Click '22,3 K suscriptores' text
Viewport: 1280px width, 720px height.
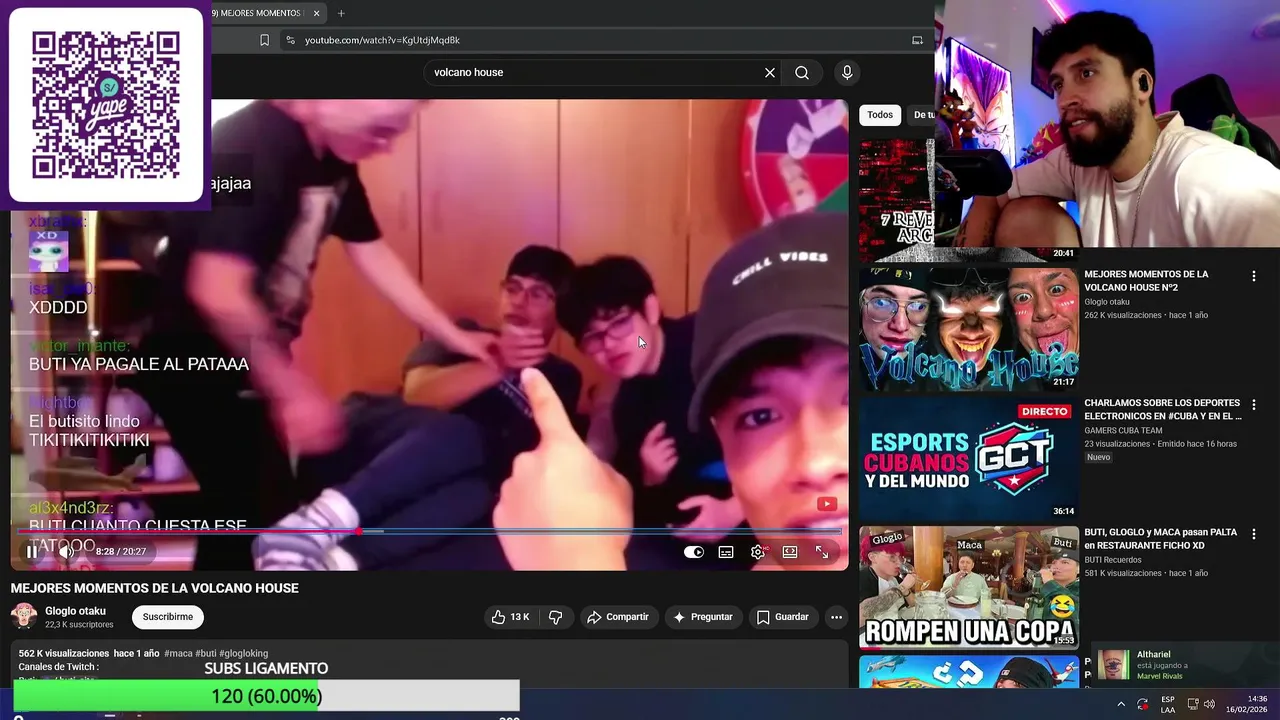click(x=79, y=625)
